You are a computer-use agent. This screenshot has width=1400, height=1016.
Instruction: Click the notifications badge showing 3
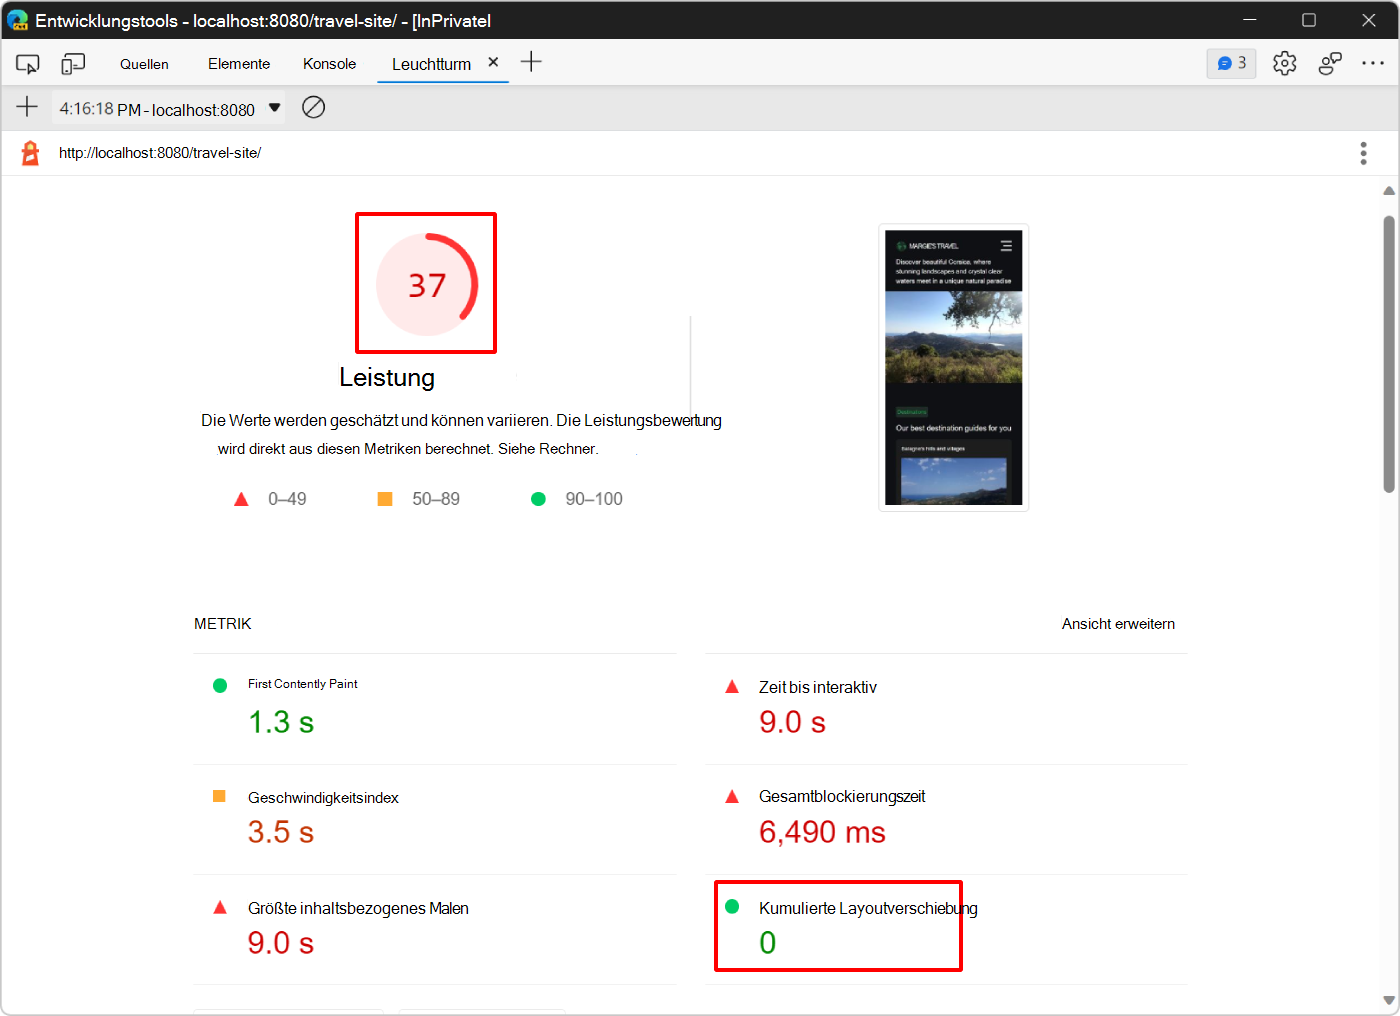[1231, 62]
